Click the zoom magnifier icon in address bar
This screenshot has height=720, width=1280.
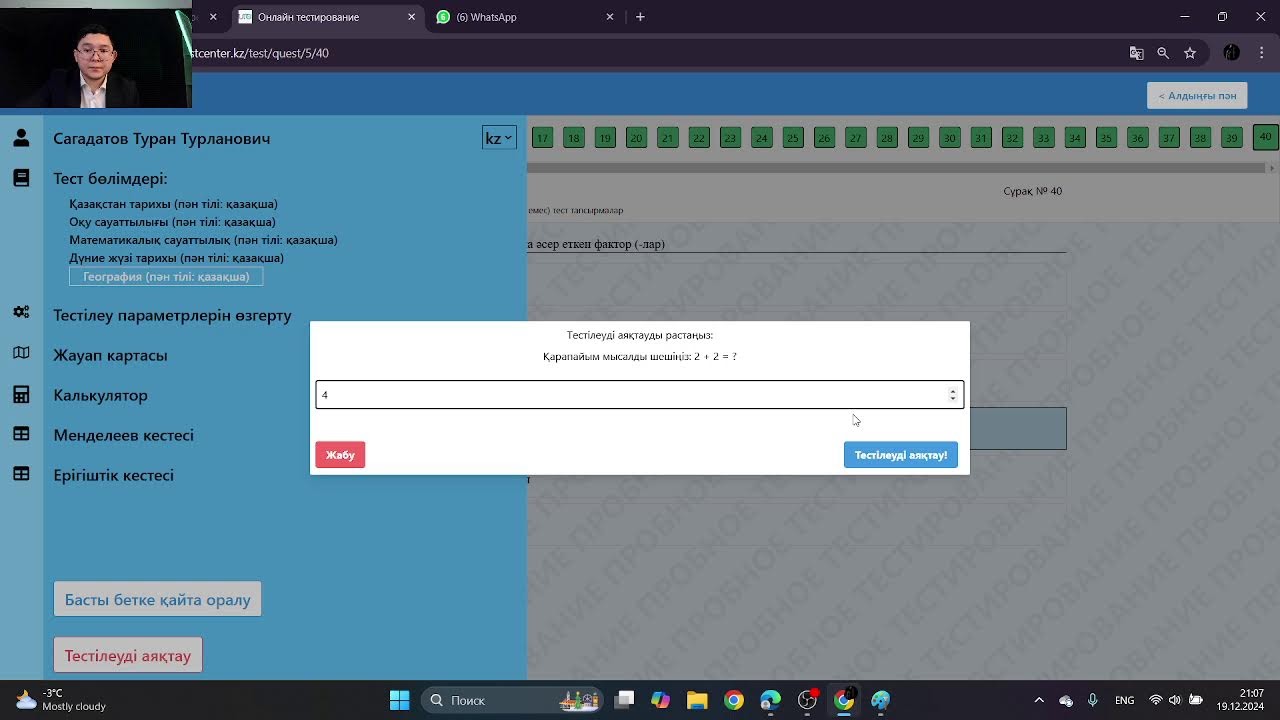(x=1163, y=53)
